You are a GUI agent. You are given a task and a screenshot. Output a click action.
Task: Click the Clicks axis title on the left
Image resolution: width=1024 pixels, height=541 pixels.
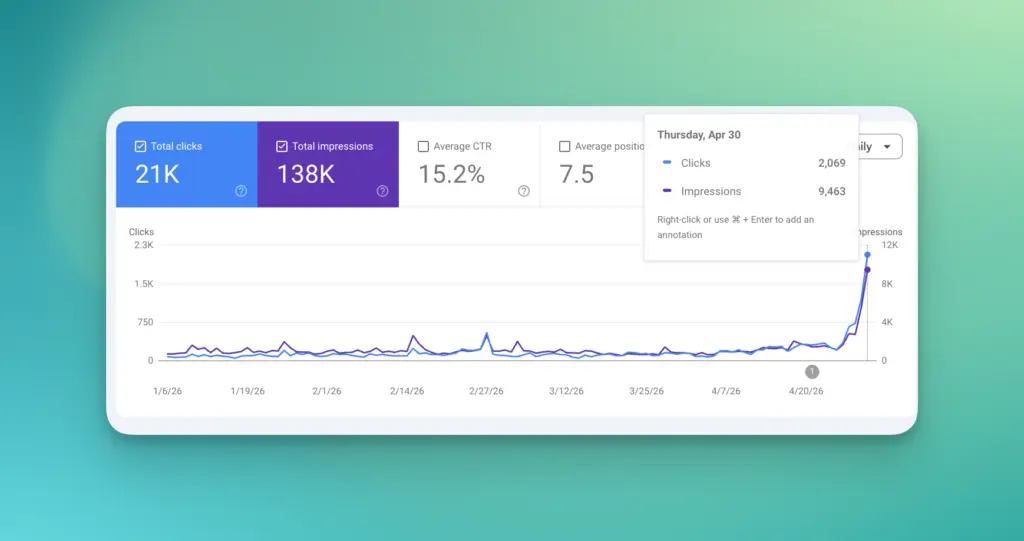click(x=141, y=232)
